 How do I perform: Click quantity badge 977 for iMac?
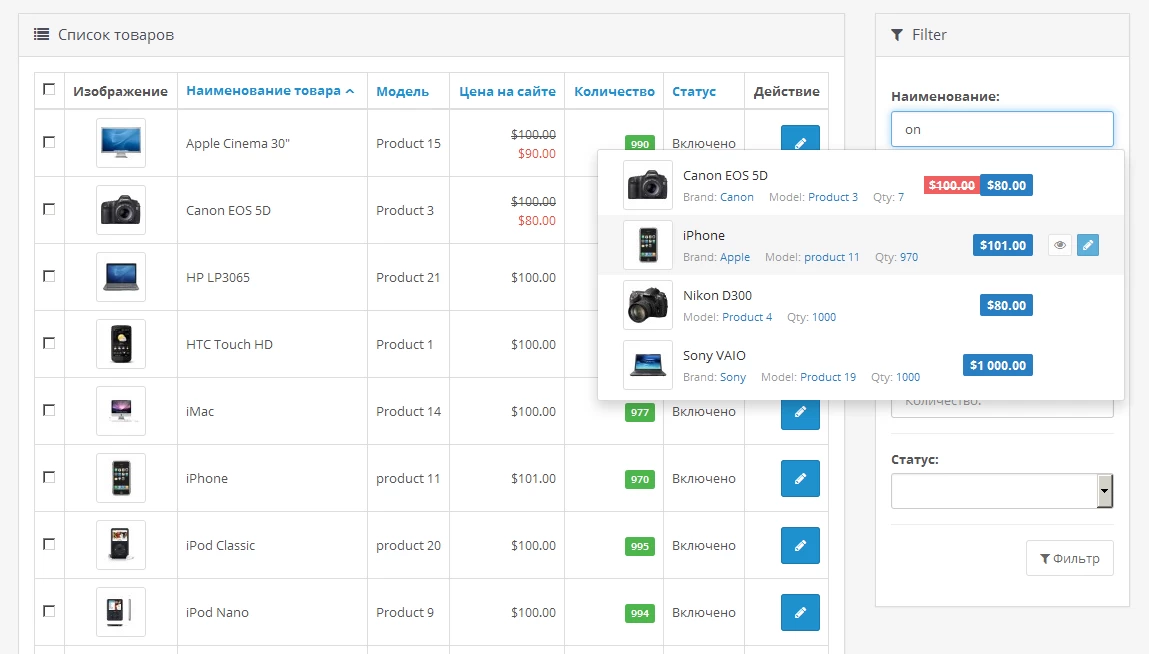640,412
